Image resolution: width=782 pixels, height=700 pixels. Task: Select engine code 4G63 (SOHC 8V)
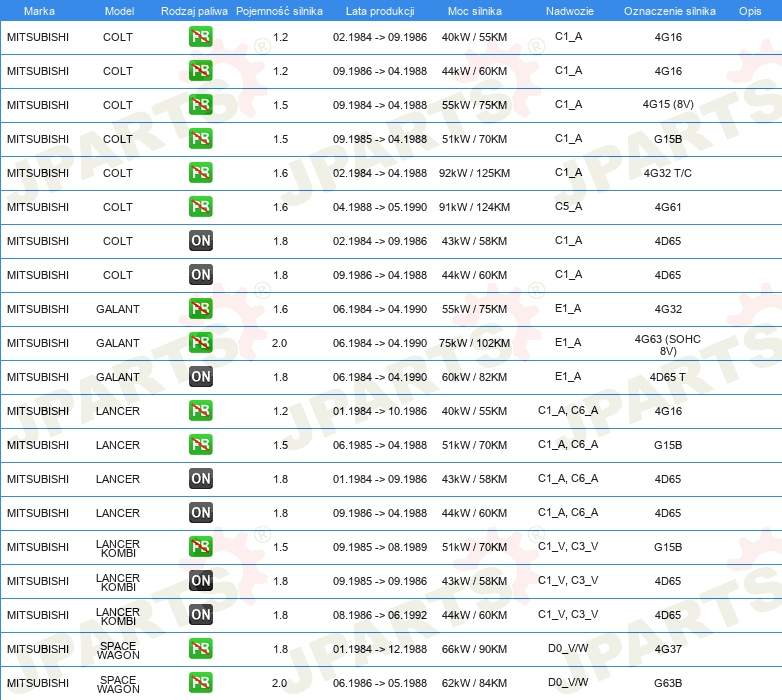point(667,345)
